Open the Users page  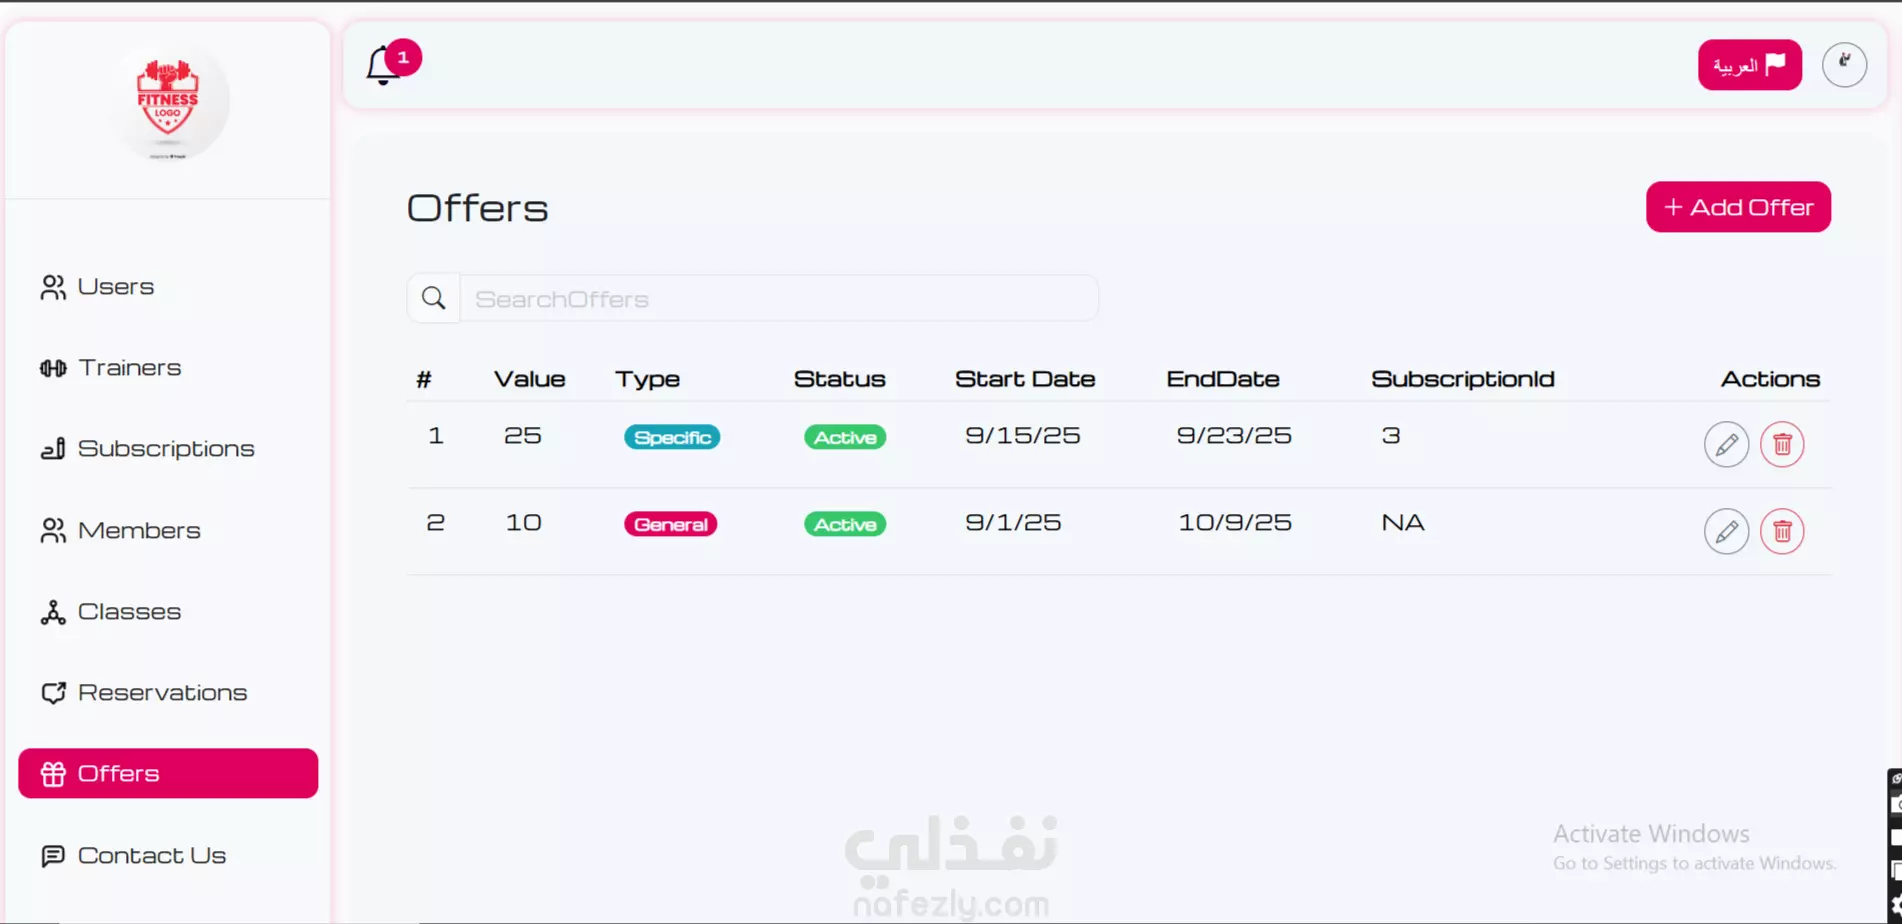click(x=115, y=287)
